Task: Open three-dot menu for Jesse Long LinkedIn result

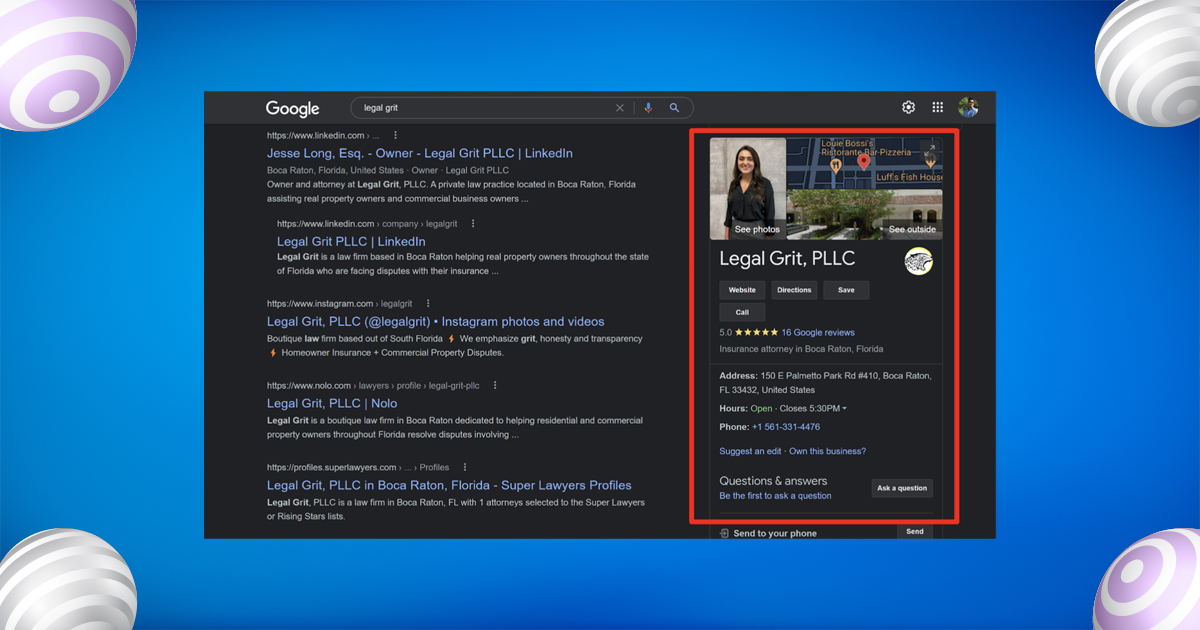Action: tap(395, 135)
